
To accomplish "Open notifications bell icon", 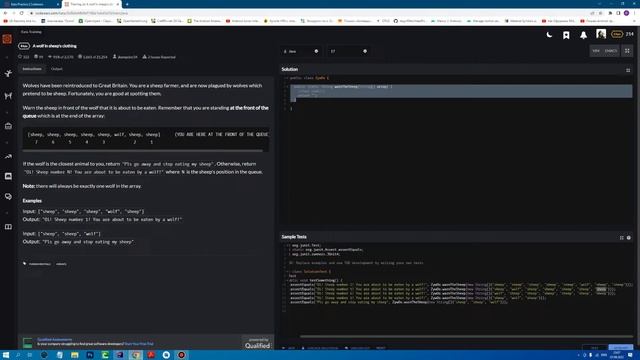I will [584, 36].
